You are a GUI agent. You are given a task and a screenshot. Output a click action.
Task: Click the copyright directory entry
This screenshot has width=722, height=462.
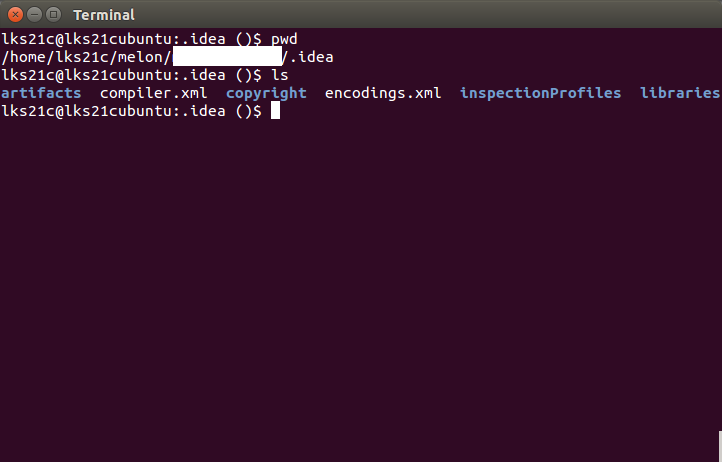[266, 94]
